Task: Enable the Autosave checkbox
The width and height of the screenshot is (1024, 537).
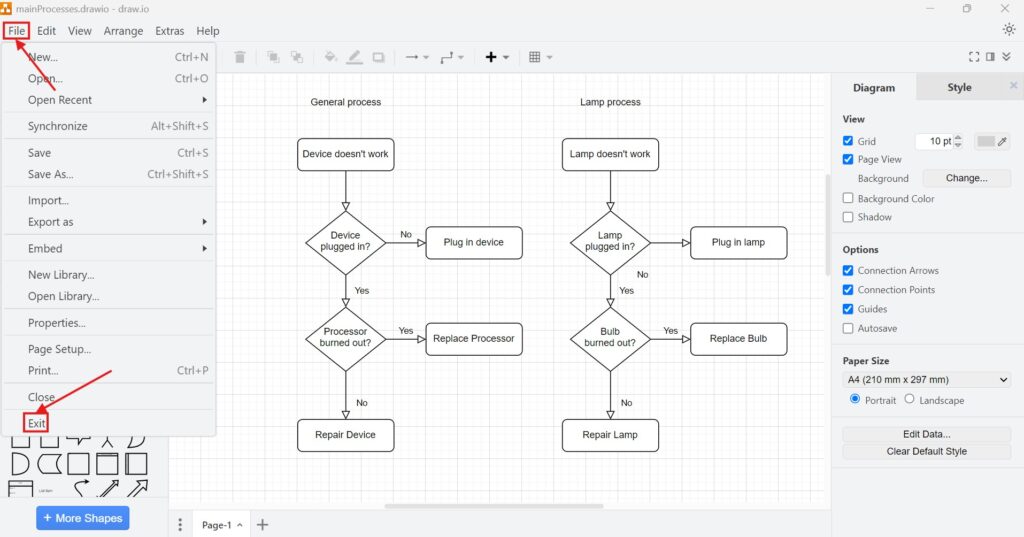Action: tap(848, 328)
